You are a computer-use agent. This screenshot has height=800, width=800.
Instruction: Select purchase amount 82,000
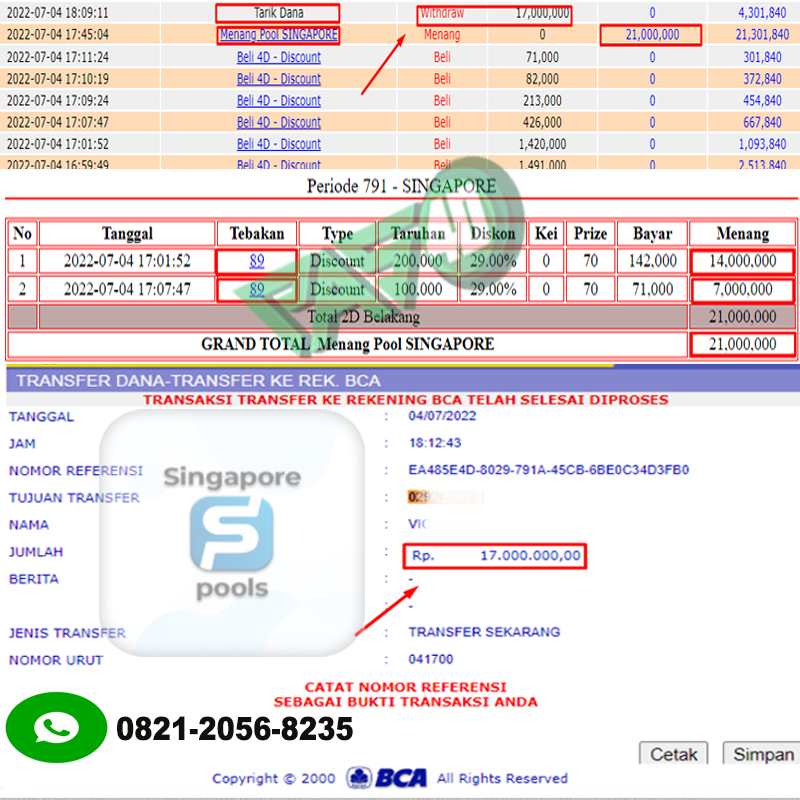pos(542,79)
